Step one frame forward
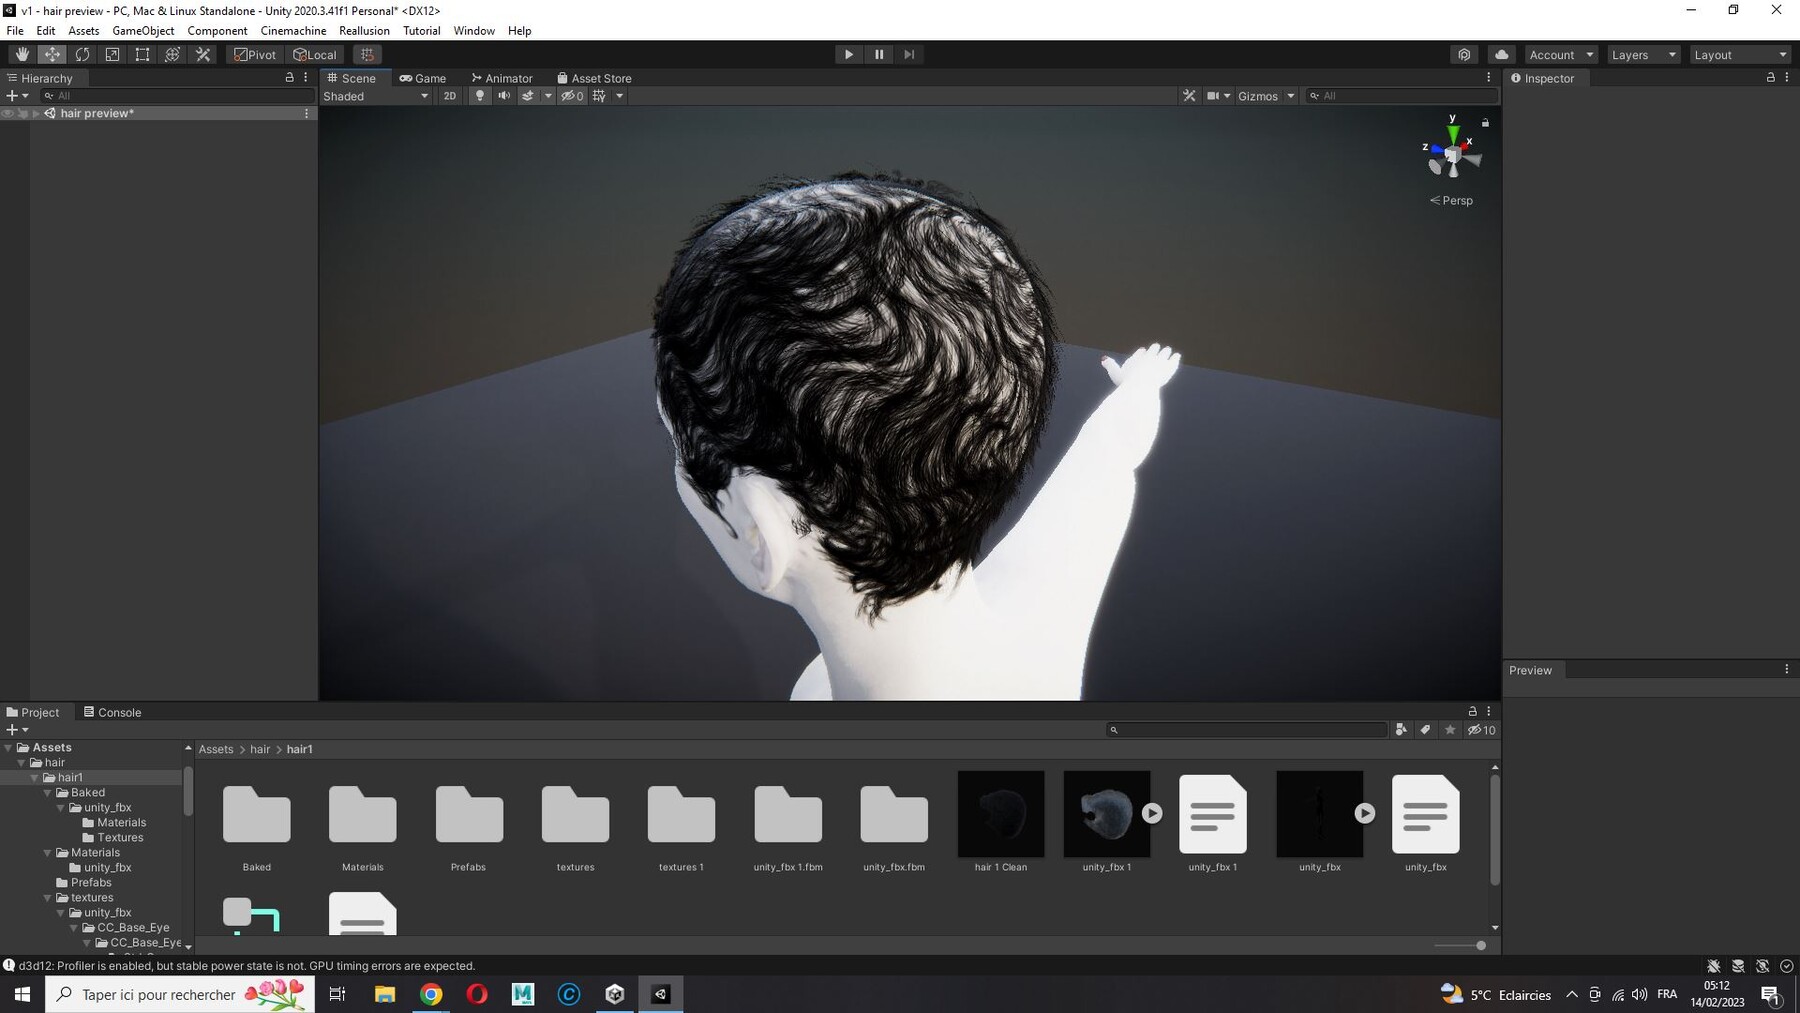The width and height of the screenshot is (1800, 1013). (x=909, y=55)
